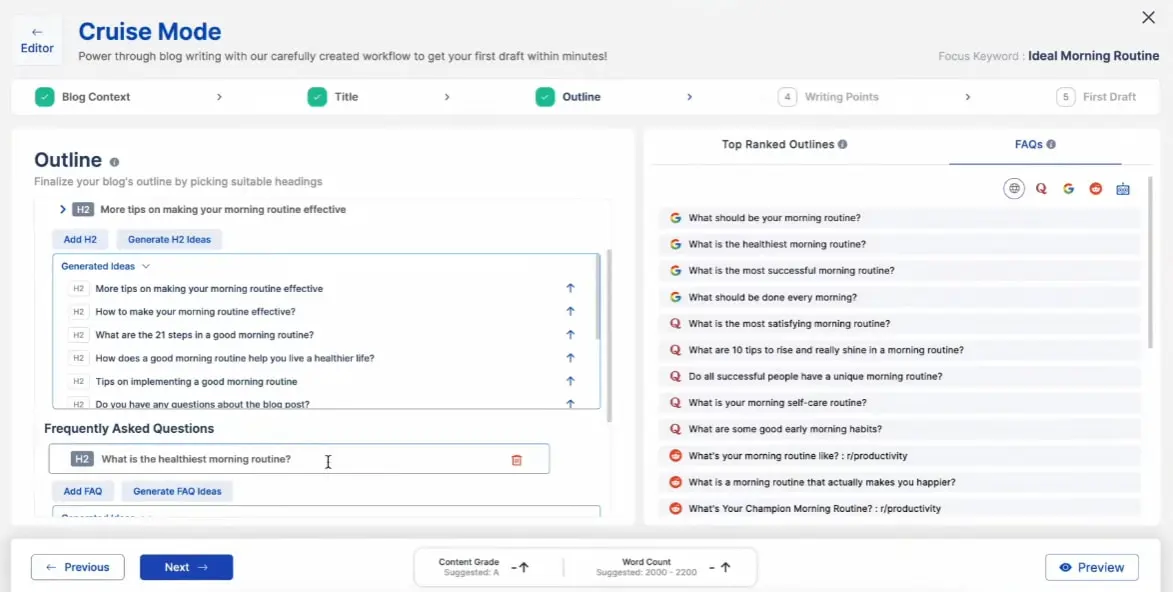Filter FAQs by the Reddit icon
The image size is (1173, 592).
1096,189
